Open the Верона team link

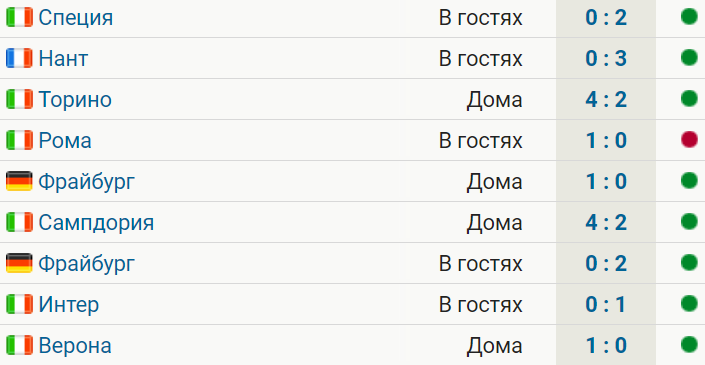pos(75,346)
